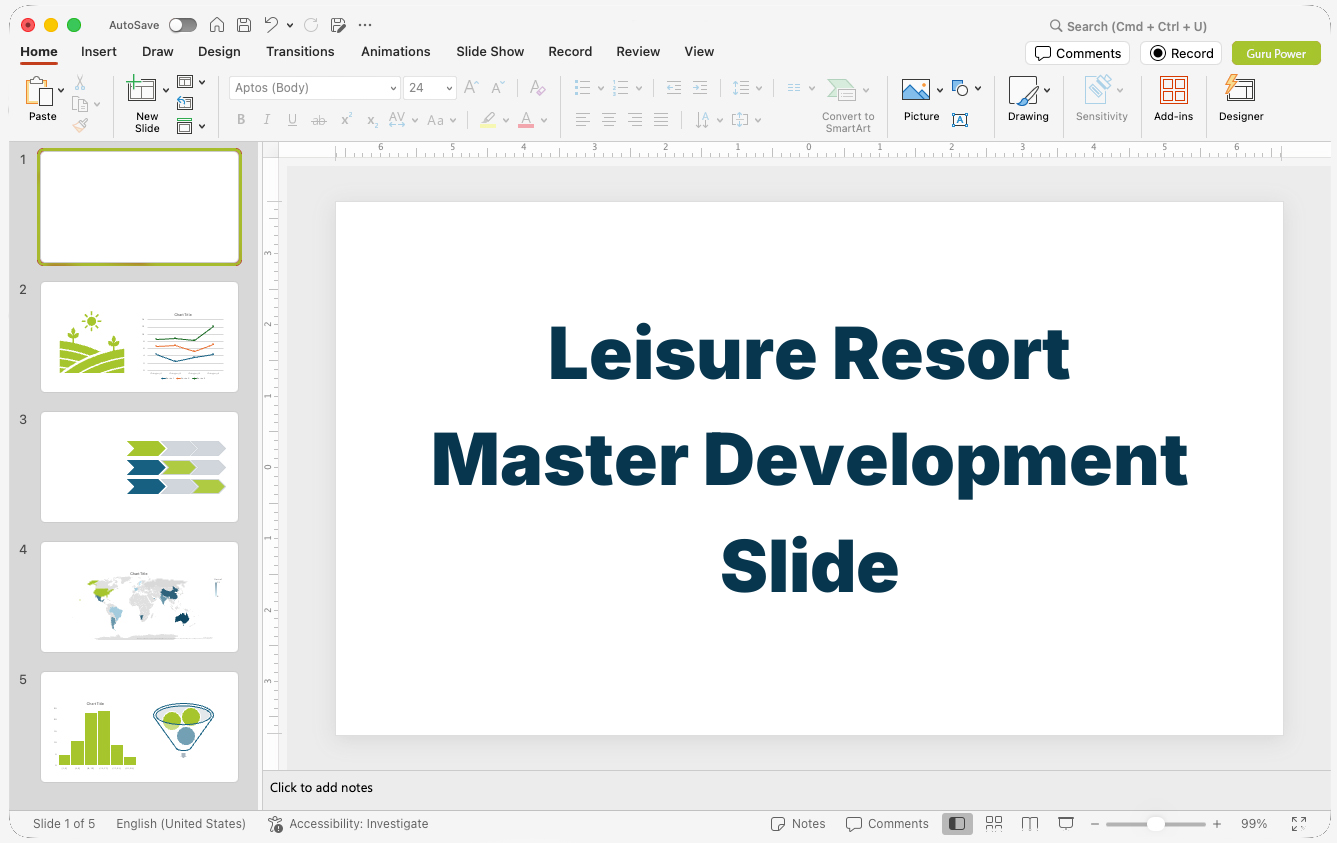The height and width of the screenshot is (843, 1337).
Task: Expand the New Slide dropdown arrow
Action: [x=166, y=91]
